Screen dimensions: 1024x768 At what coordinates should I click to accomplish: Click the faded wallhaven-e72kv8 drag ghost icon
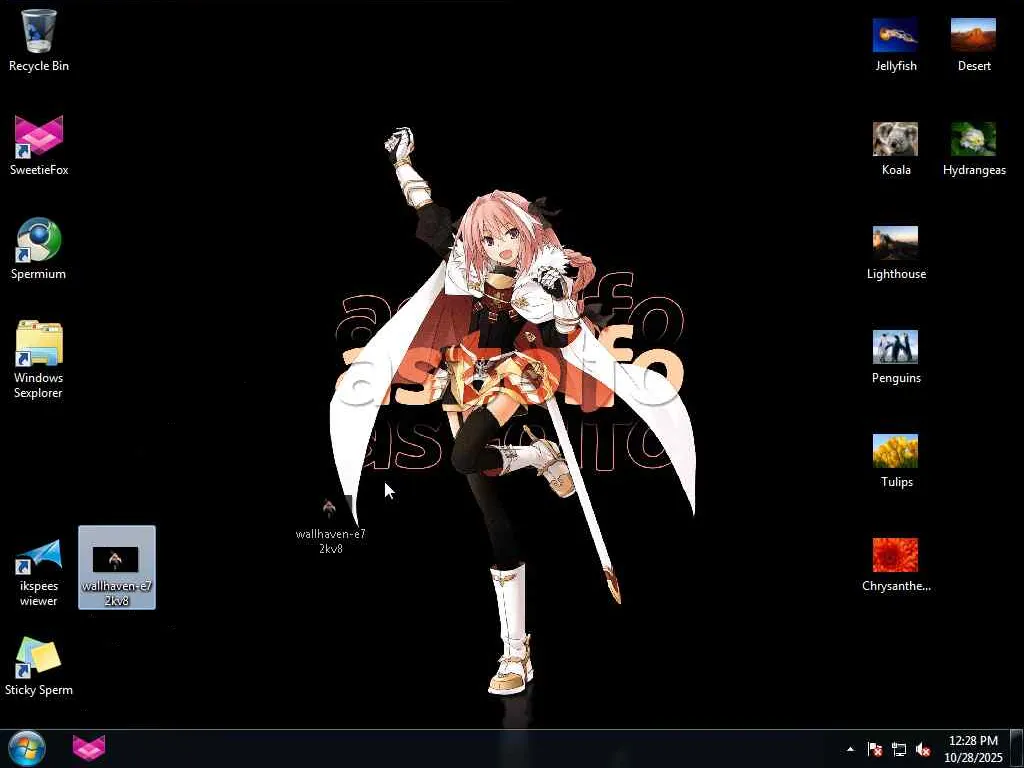[x=330, y=526]
